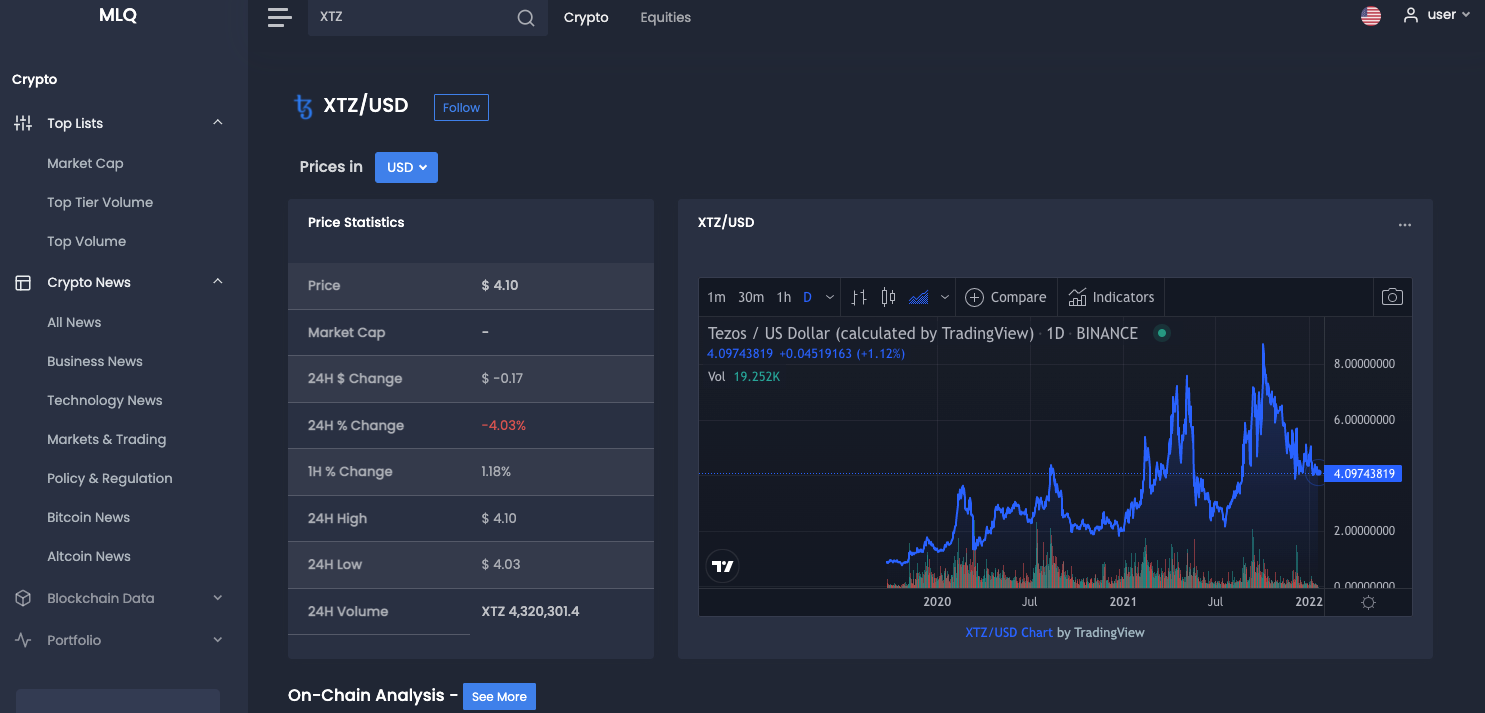Open the time interval dropdown arrow
The width and height of the screenshot is (1485, 713).
830,297
